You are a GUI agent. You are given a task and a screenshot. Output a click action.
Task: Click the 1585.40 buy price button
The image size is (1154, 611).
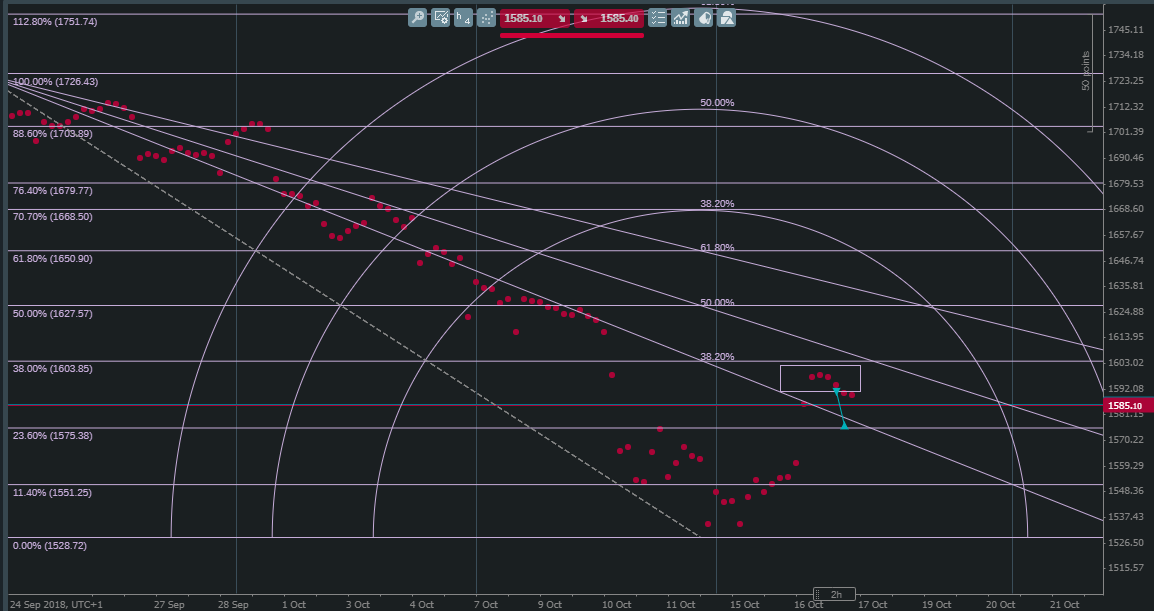pos(609,18)
